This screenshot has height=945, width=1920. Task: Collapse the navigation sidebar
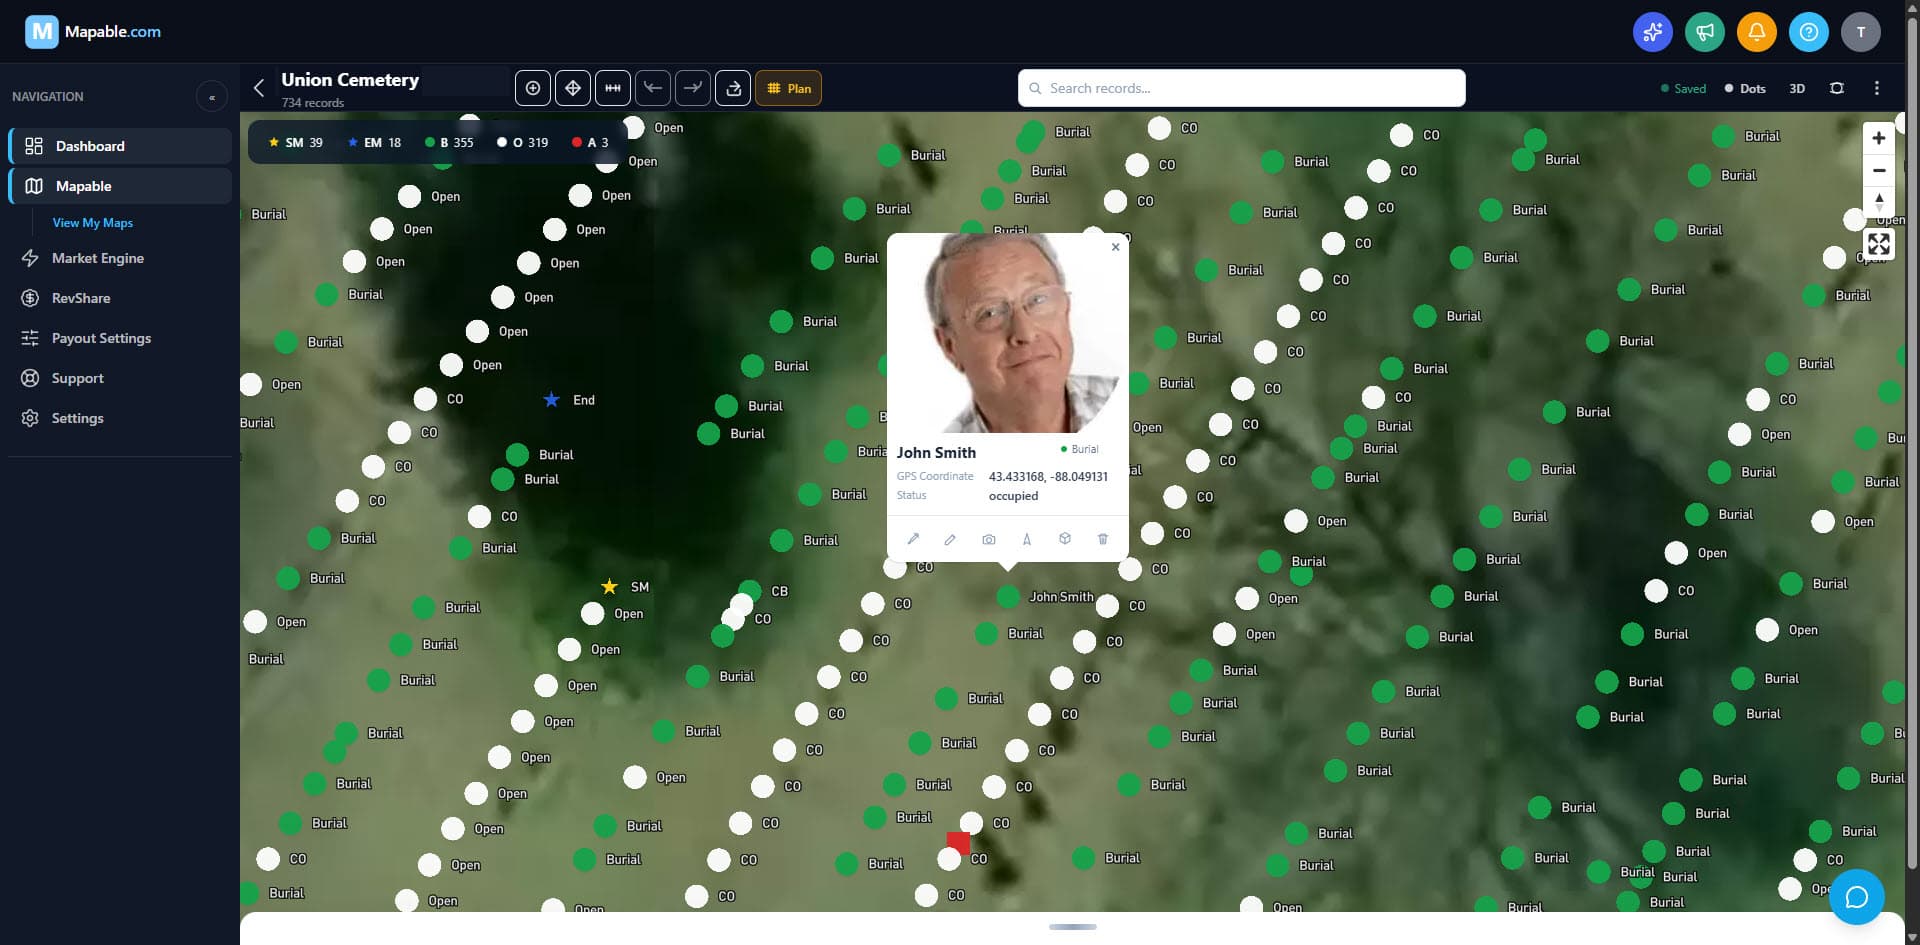pyautogui.click(x=212, y=96)
